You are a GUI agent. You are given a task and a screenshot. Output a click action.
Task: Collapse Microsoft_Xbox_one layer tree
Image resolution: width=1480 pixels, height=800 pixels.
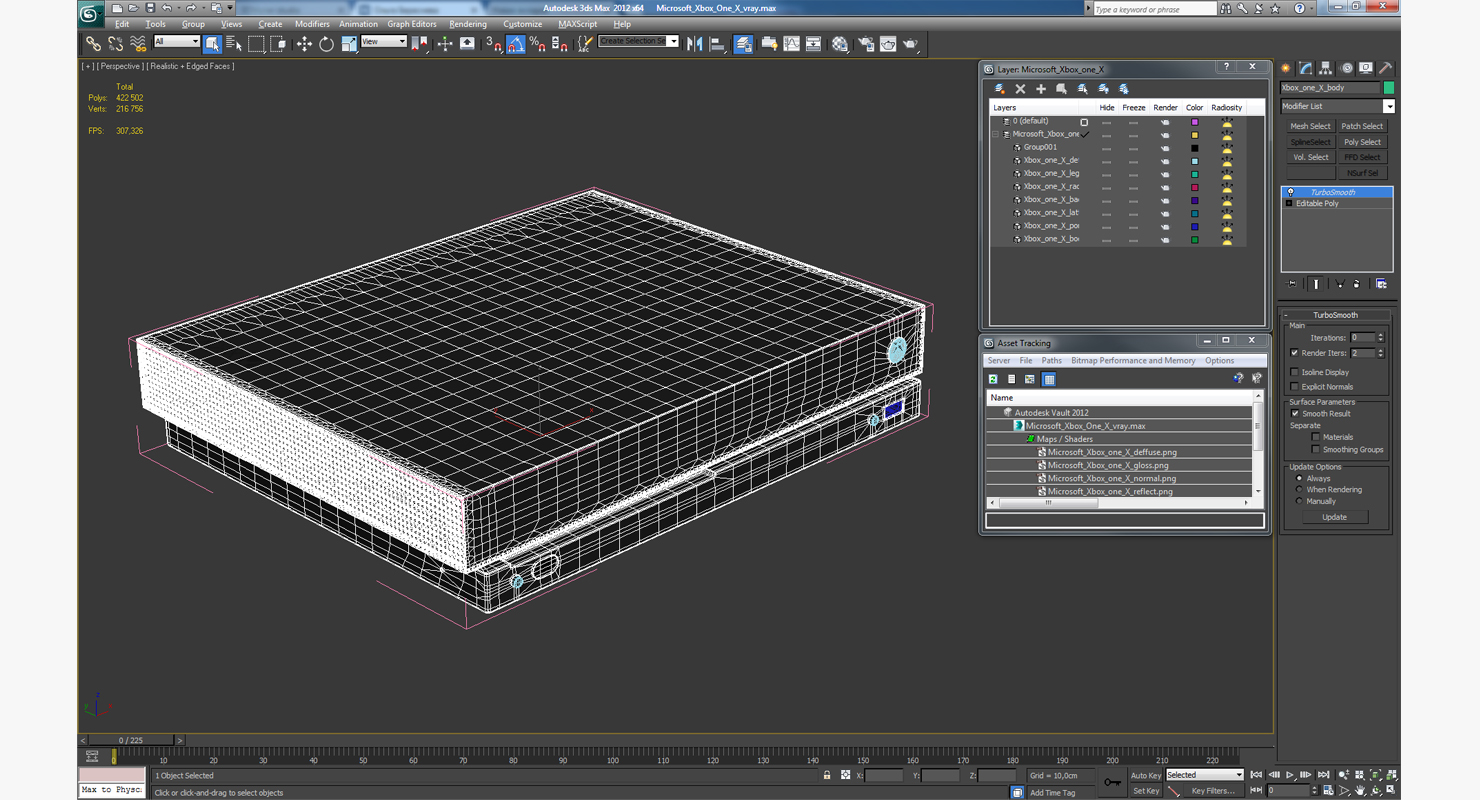pos(996,134)
